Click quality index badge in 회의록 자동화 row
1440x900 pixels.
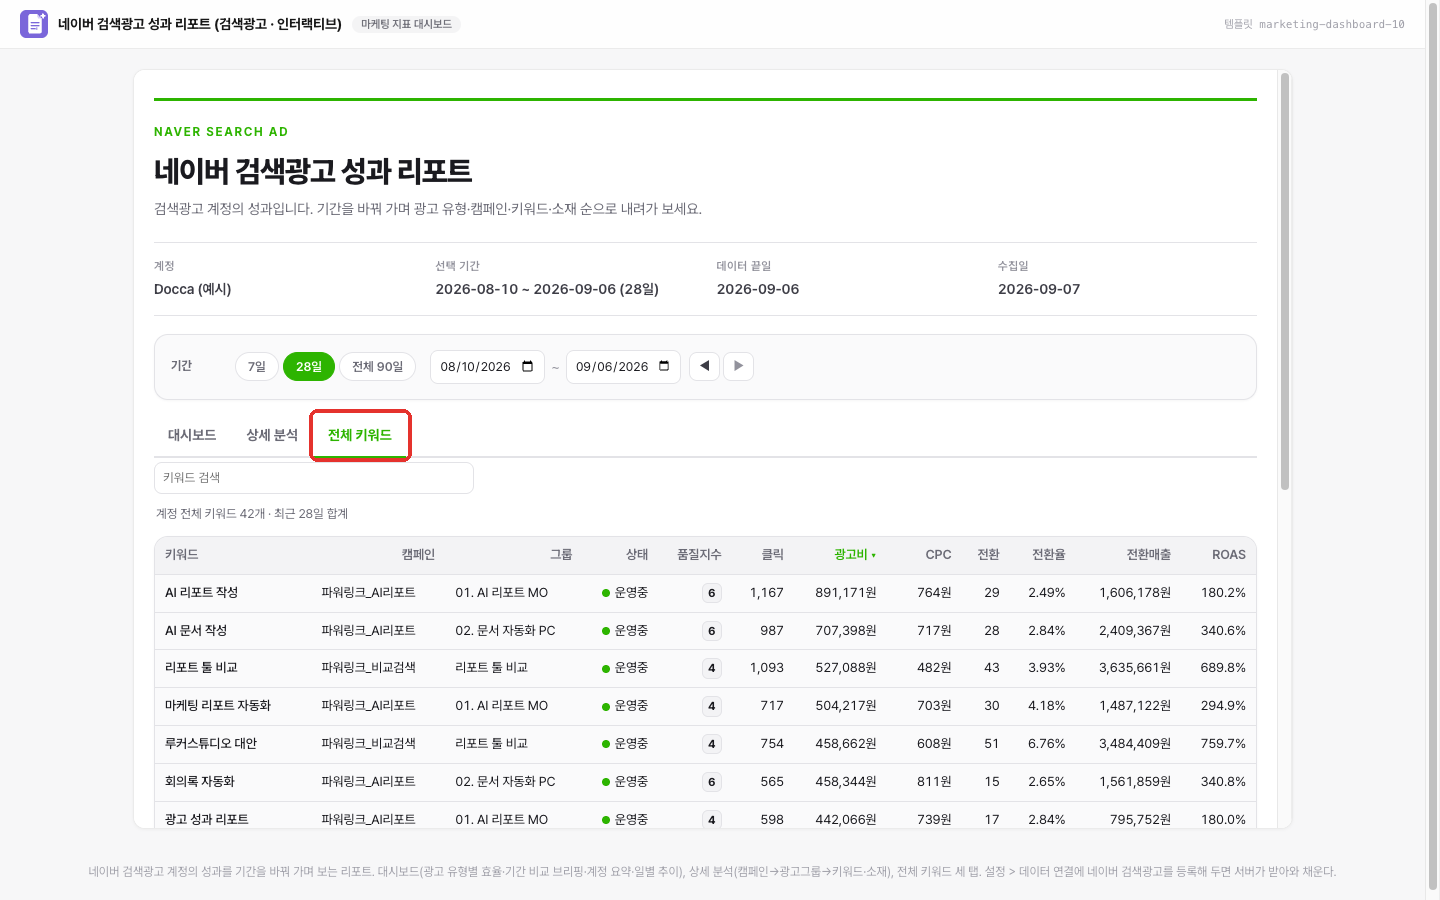[x=712, y=782]
